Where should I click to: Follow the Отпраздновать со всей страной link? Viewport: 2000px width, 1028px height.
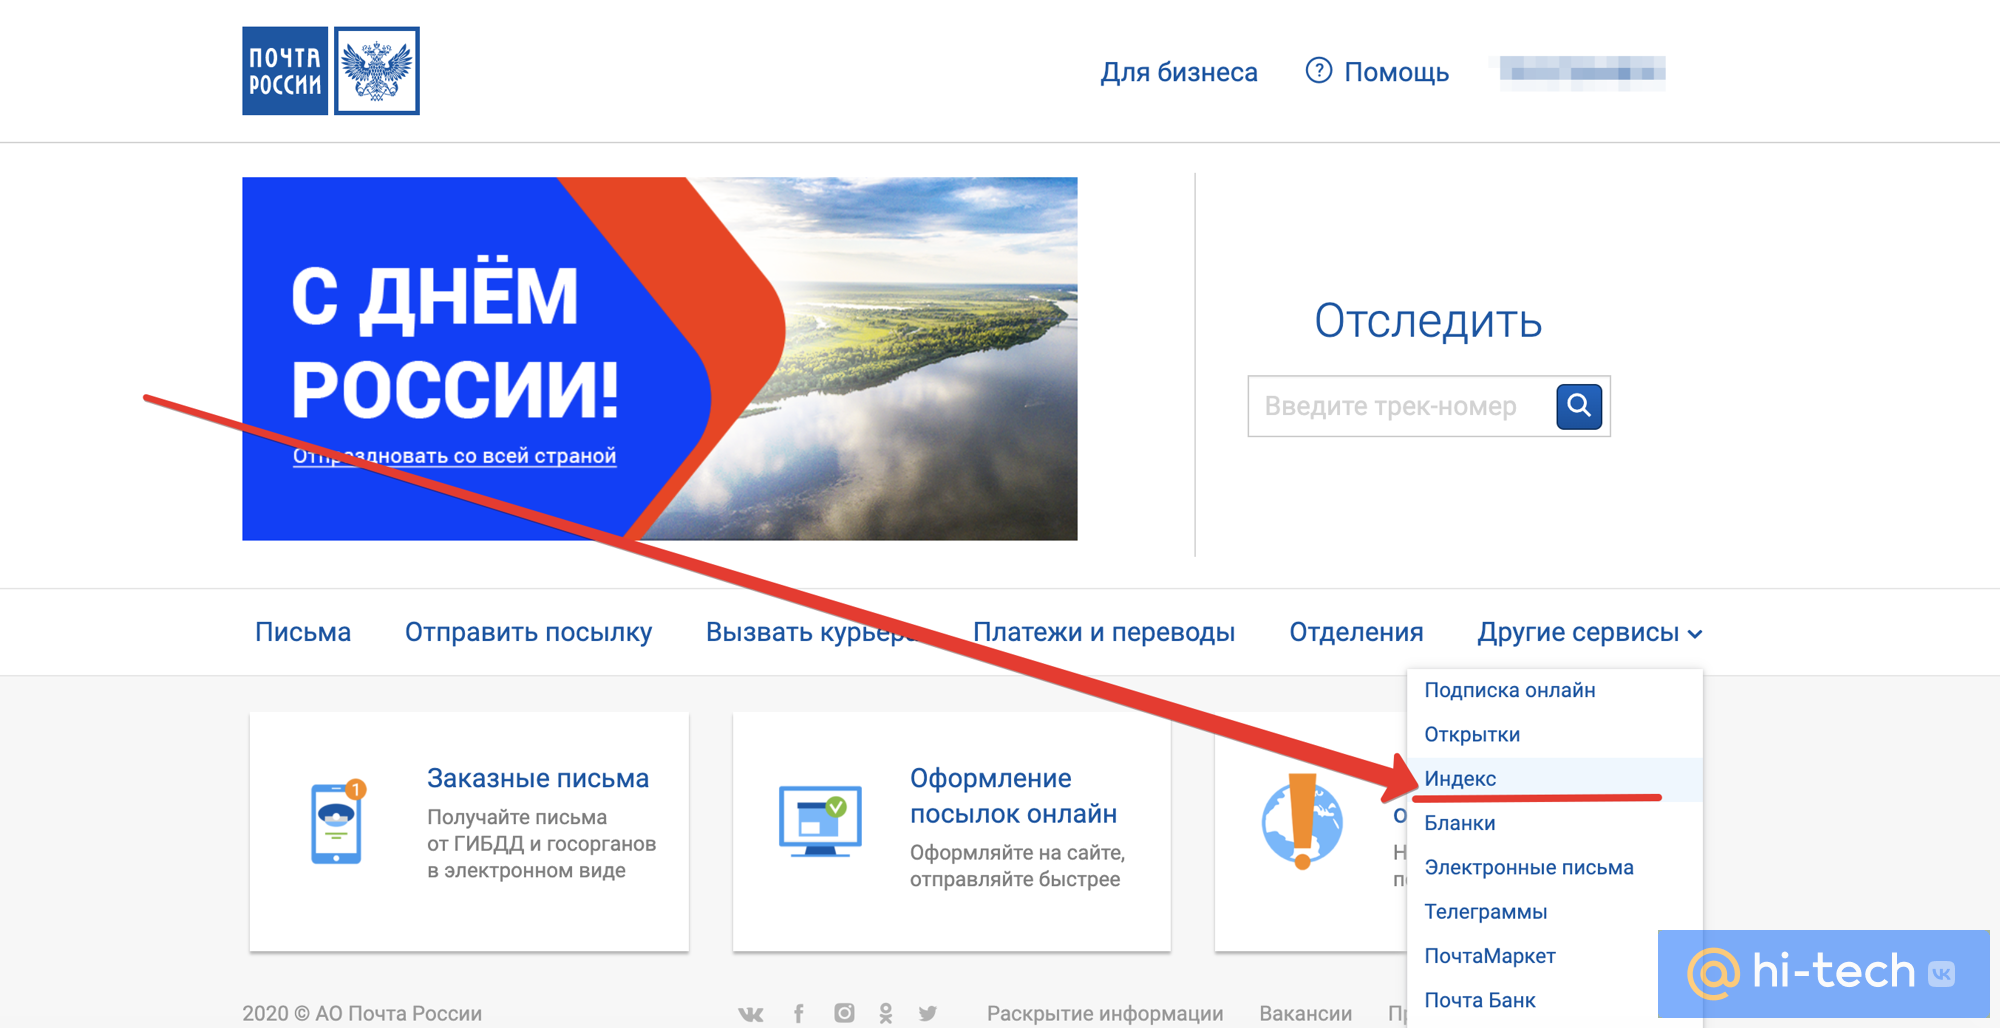454,456
